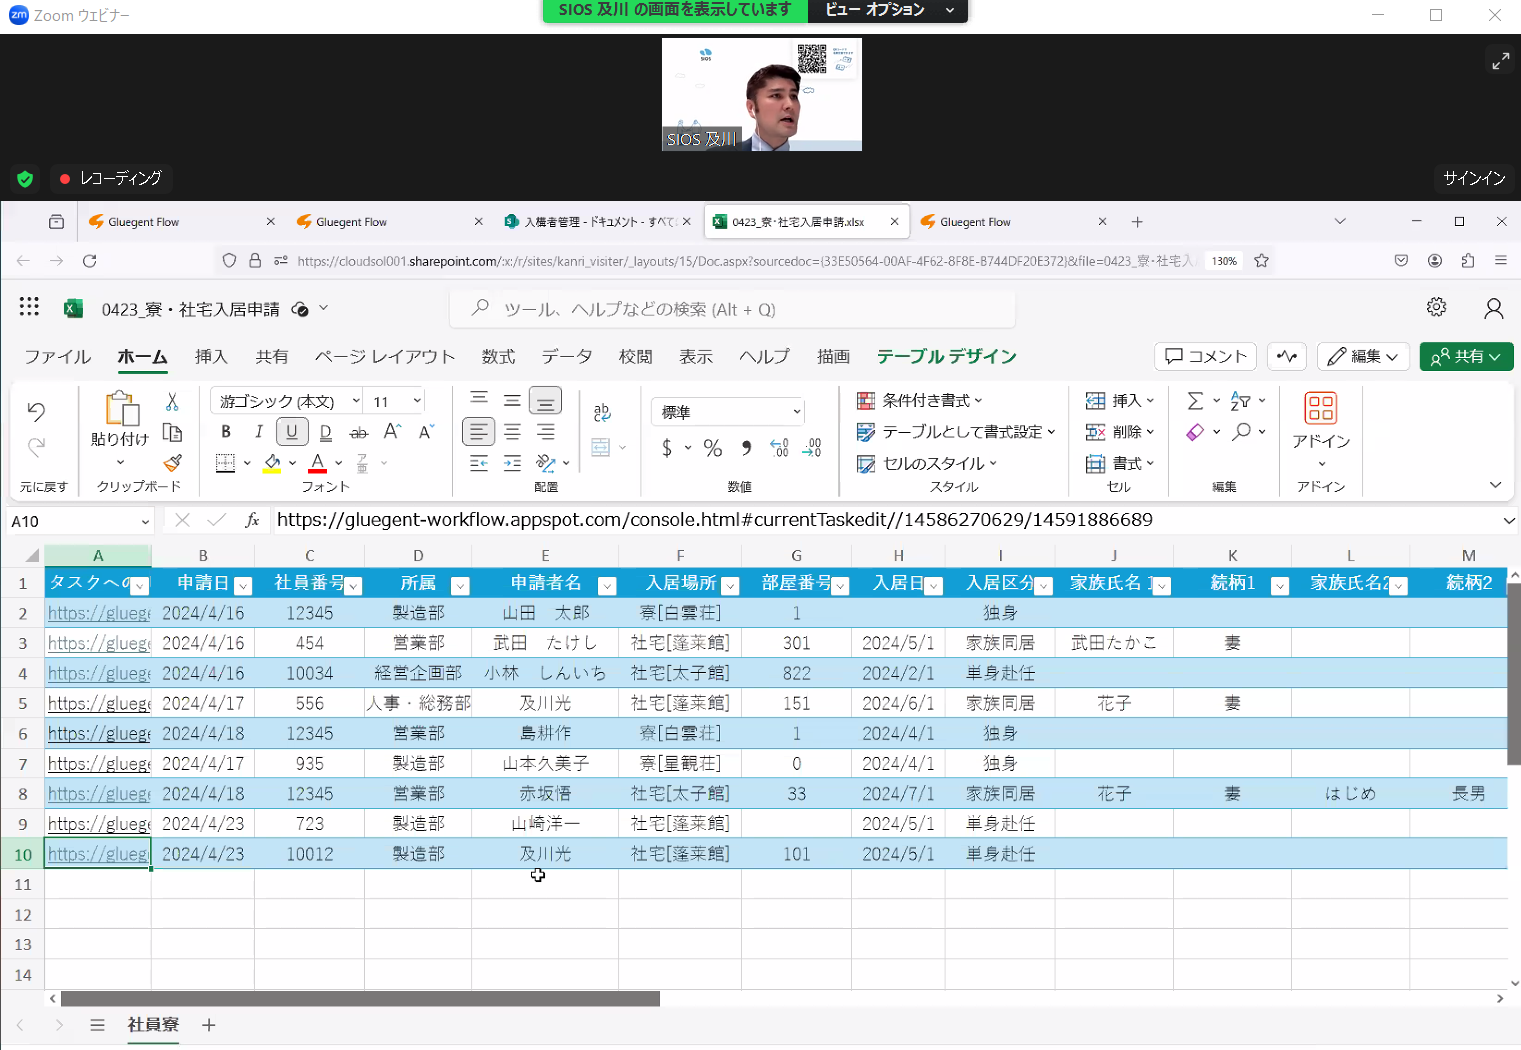Open the app launcher waffle icon
Screen dimensions: 1521x1050
click(x=29, y=308)
